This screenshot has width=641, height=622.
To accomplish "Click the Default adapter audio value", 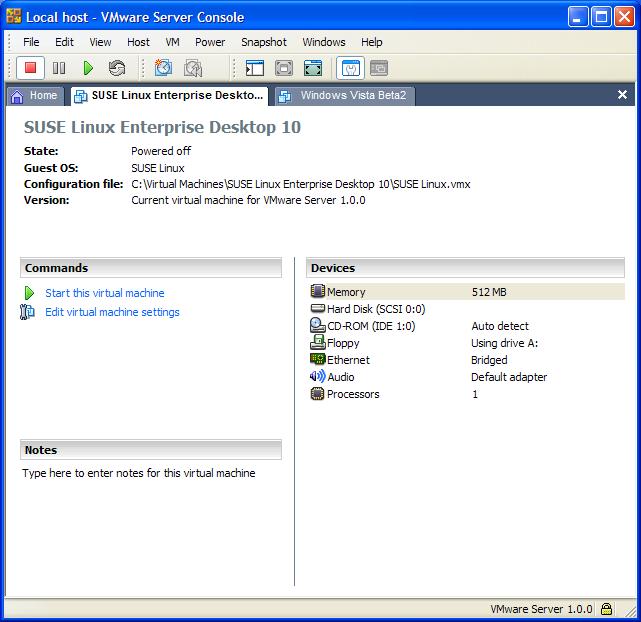I will [x=509, y=377].
